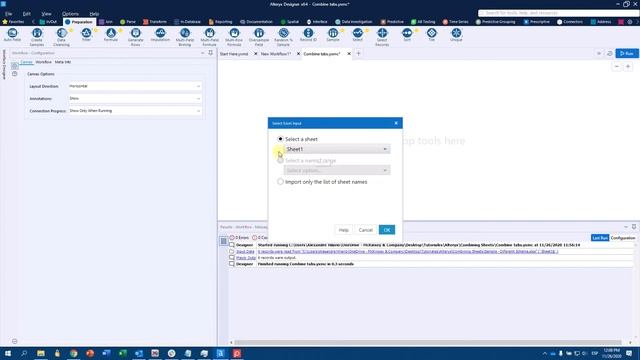Switch to the Reporting tool palette
The image size is (640, 360).
(x=220, y=22)
